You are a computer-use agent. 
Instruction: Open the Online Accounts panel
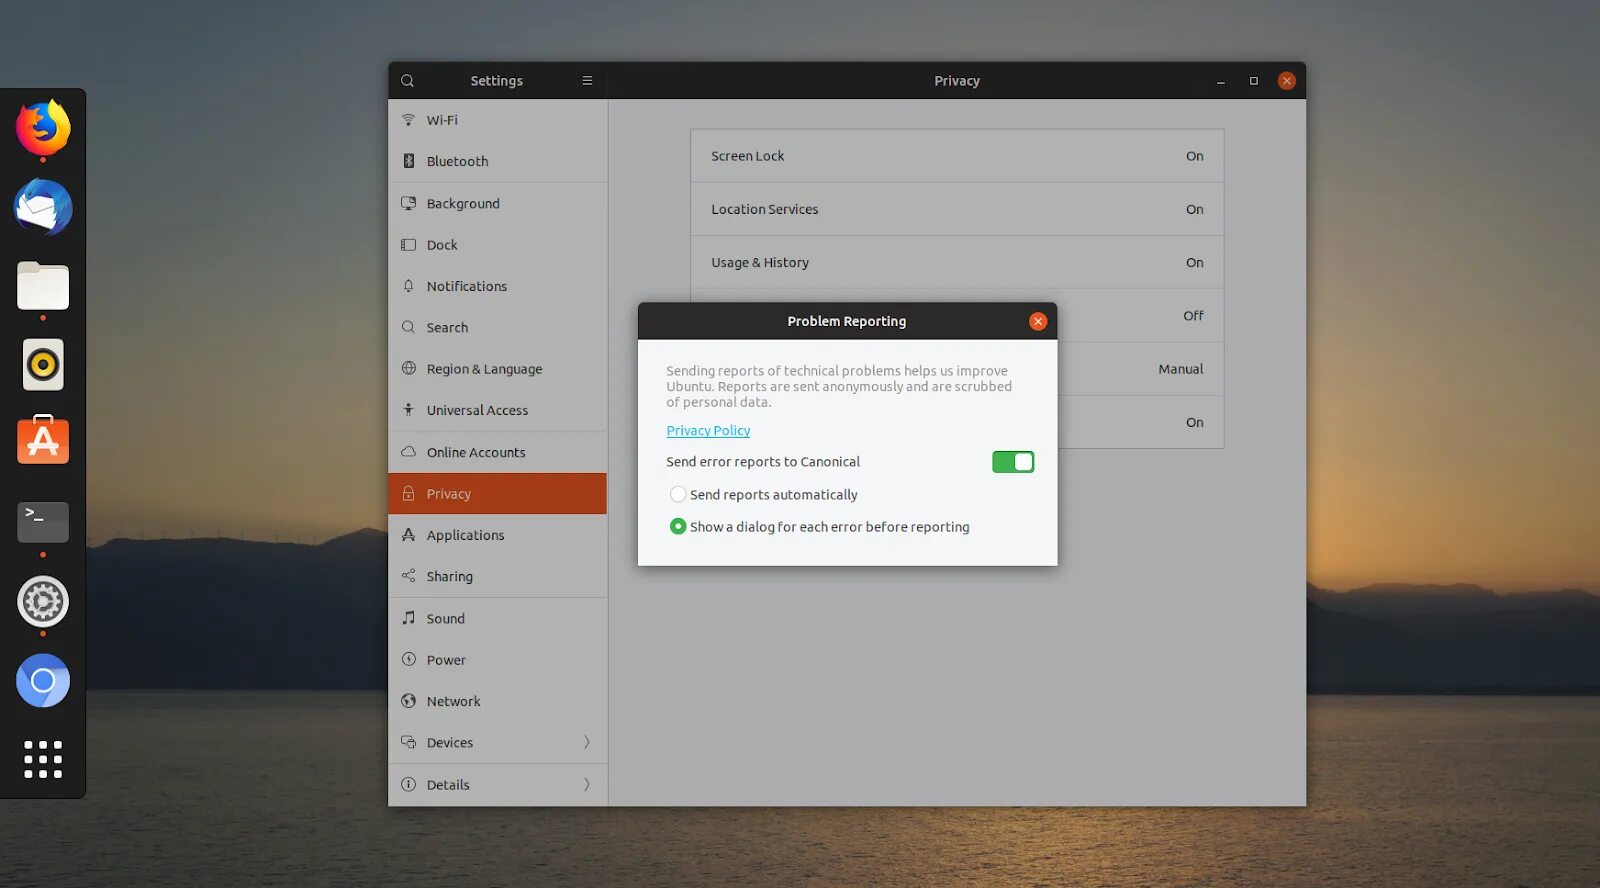click(x=498, y=452)
